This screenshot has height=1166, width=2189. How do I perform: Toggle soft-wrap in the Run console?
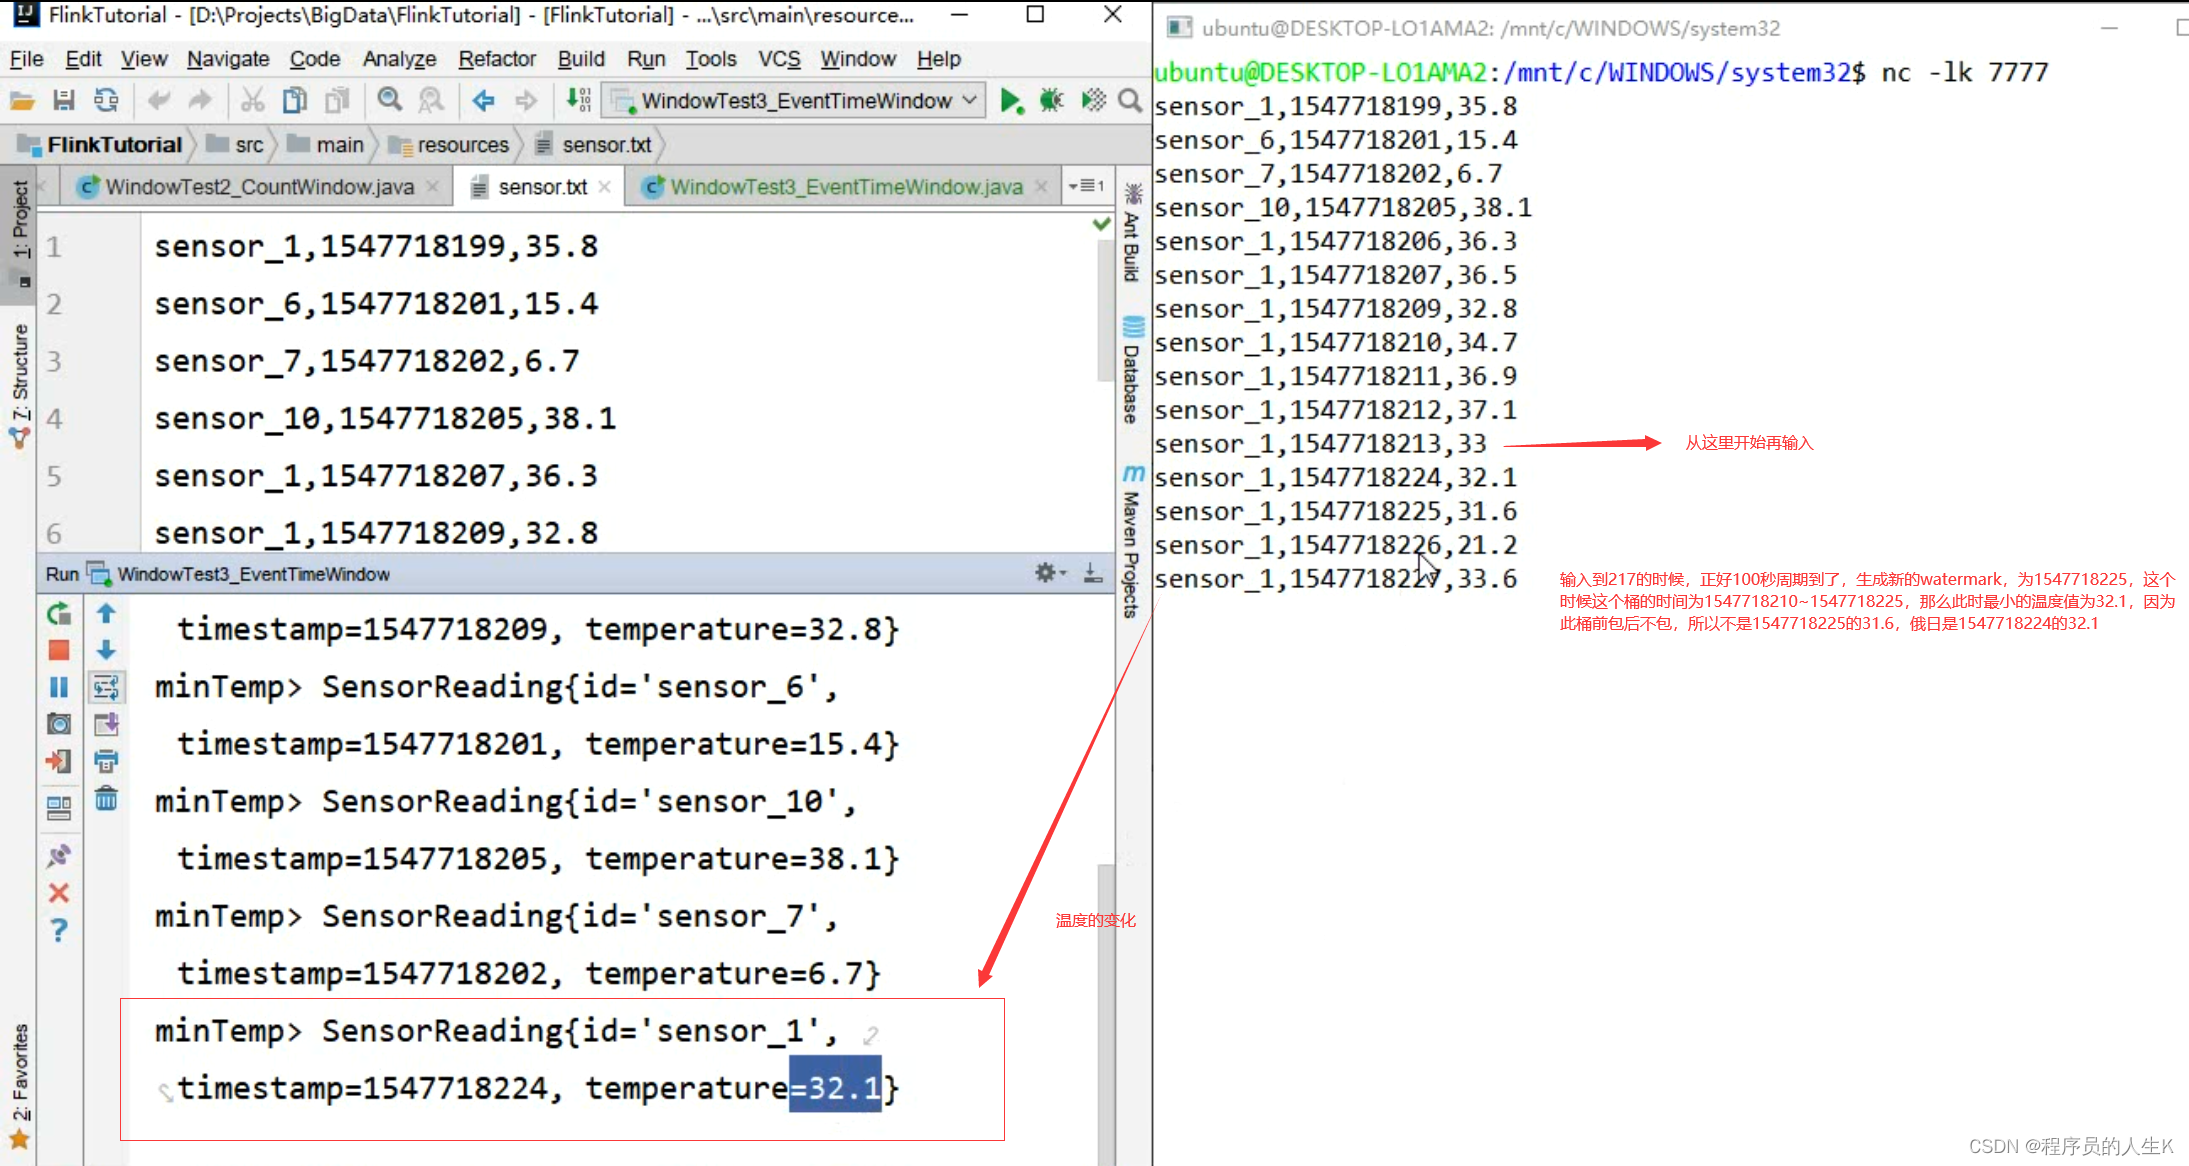tap(106, 688)
